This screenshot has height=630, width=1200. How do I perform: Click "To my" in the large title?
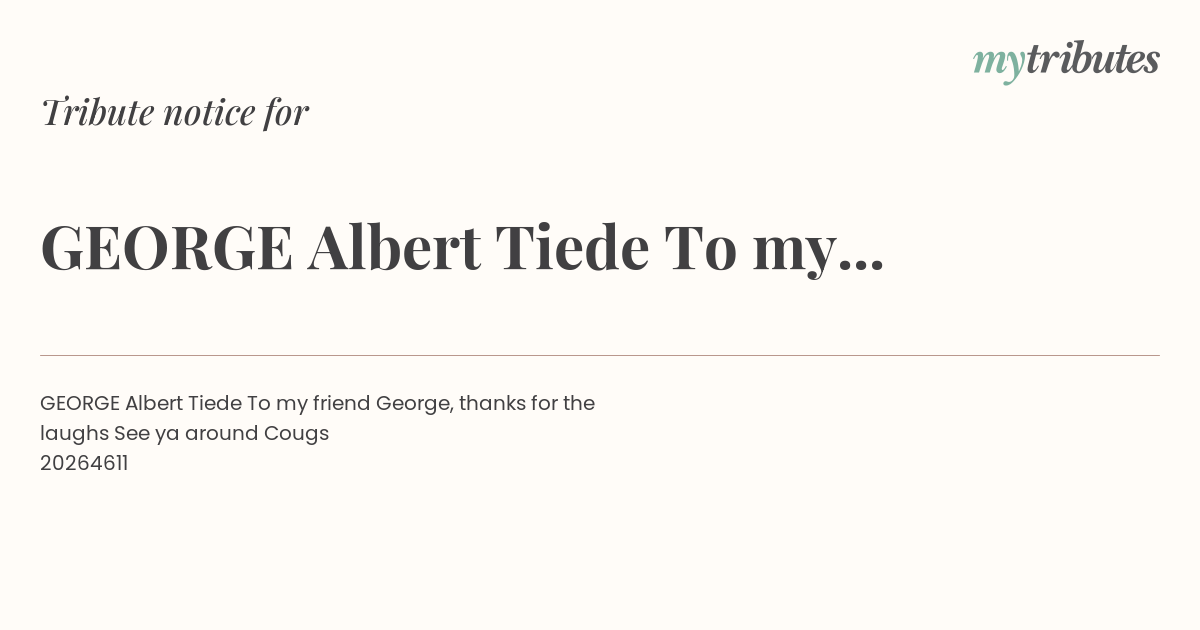click(749, 251)
